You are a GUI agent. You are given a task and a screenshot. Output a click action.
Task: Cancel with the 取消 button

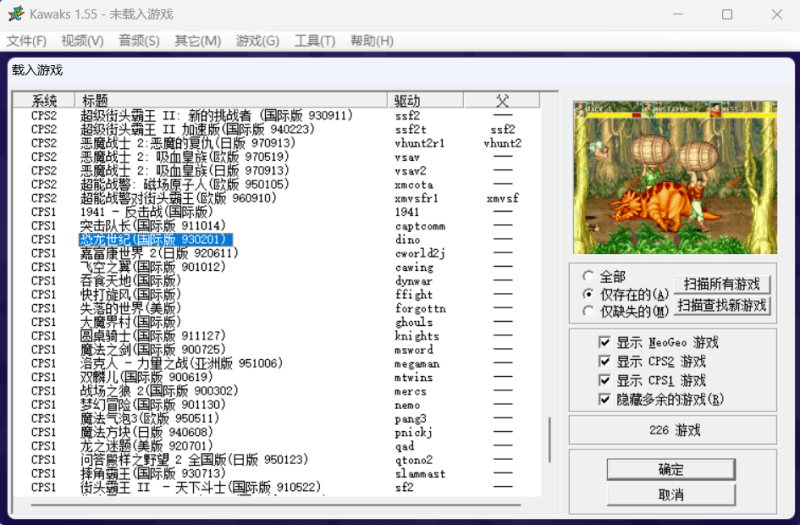pyautogui.click(x=671, y=494)
